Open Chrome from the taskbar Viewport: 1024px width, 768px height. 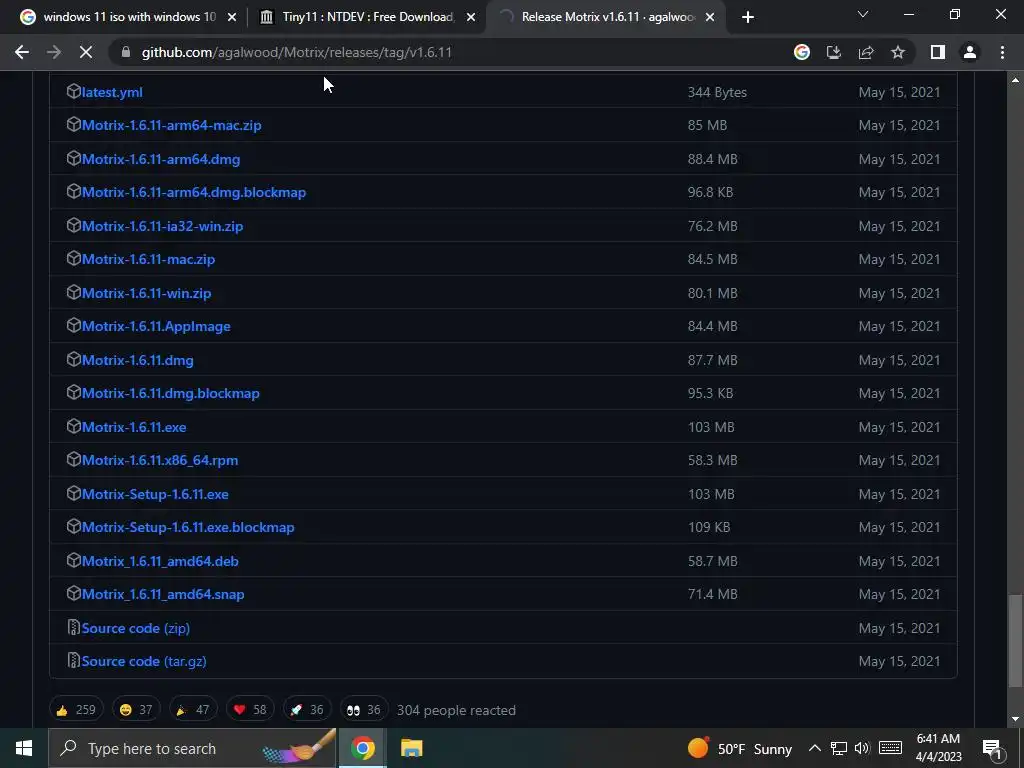363,748
